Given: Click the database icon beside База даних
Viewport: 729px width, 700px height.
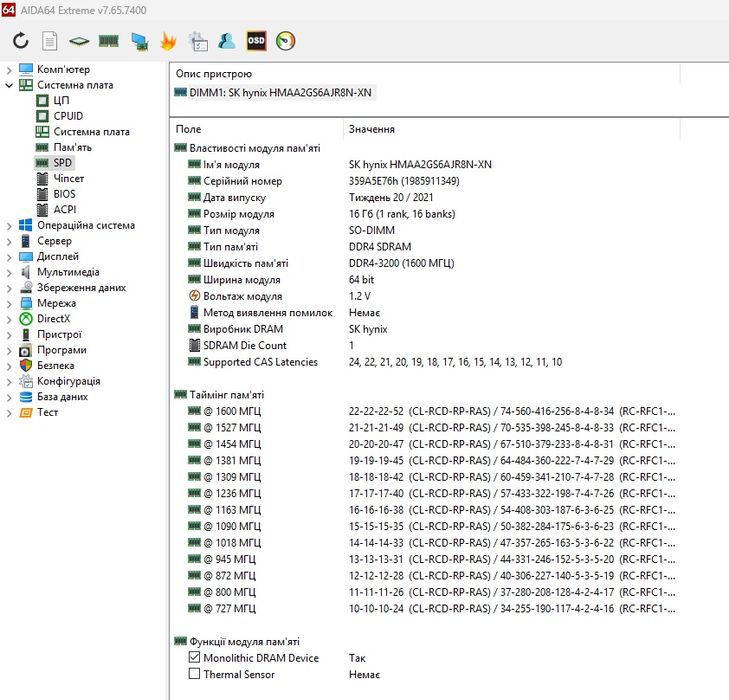Looking at the screenshot, I should 26,397.
